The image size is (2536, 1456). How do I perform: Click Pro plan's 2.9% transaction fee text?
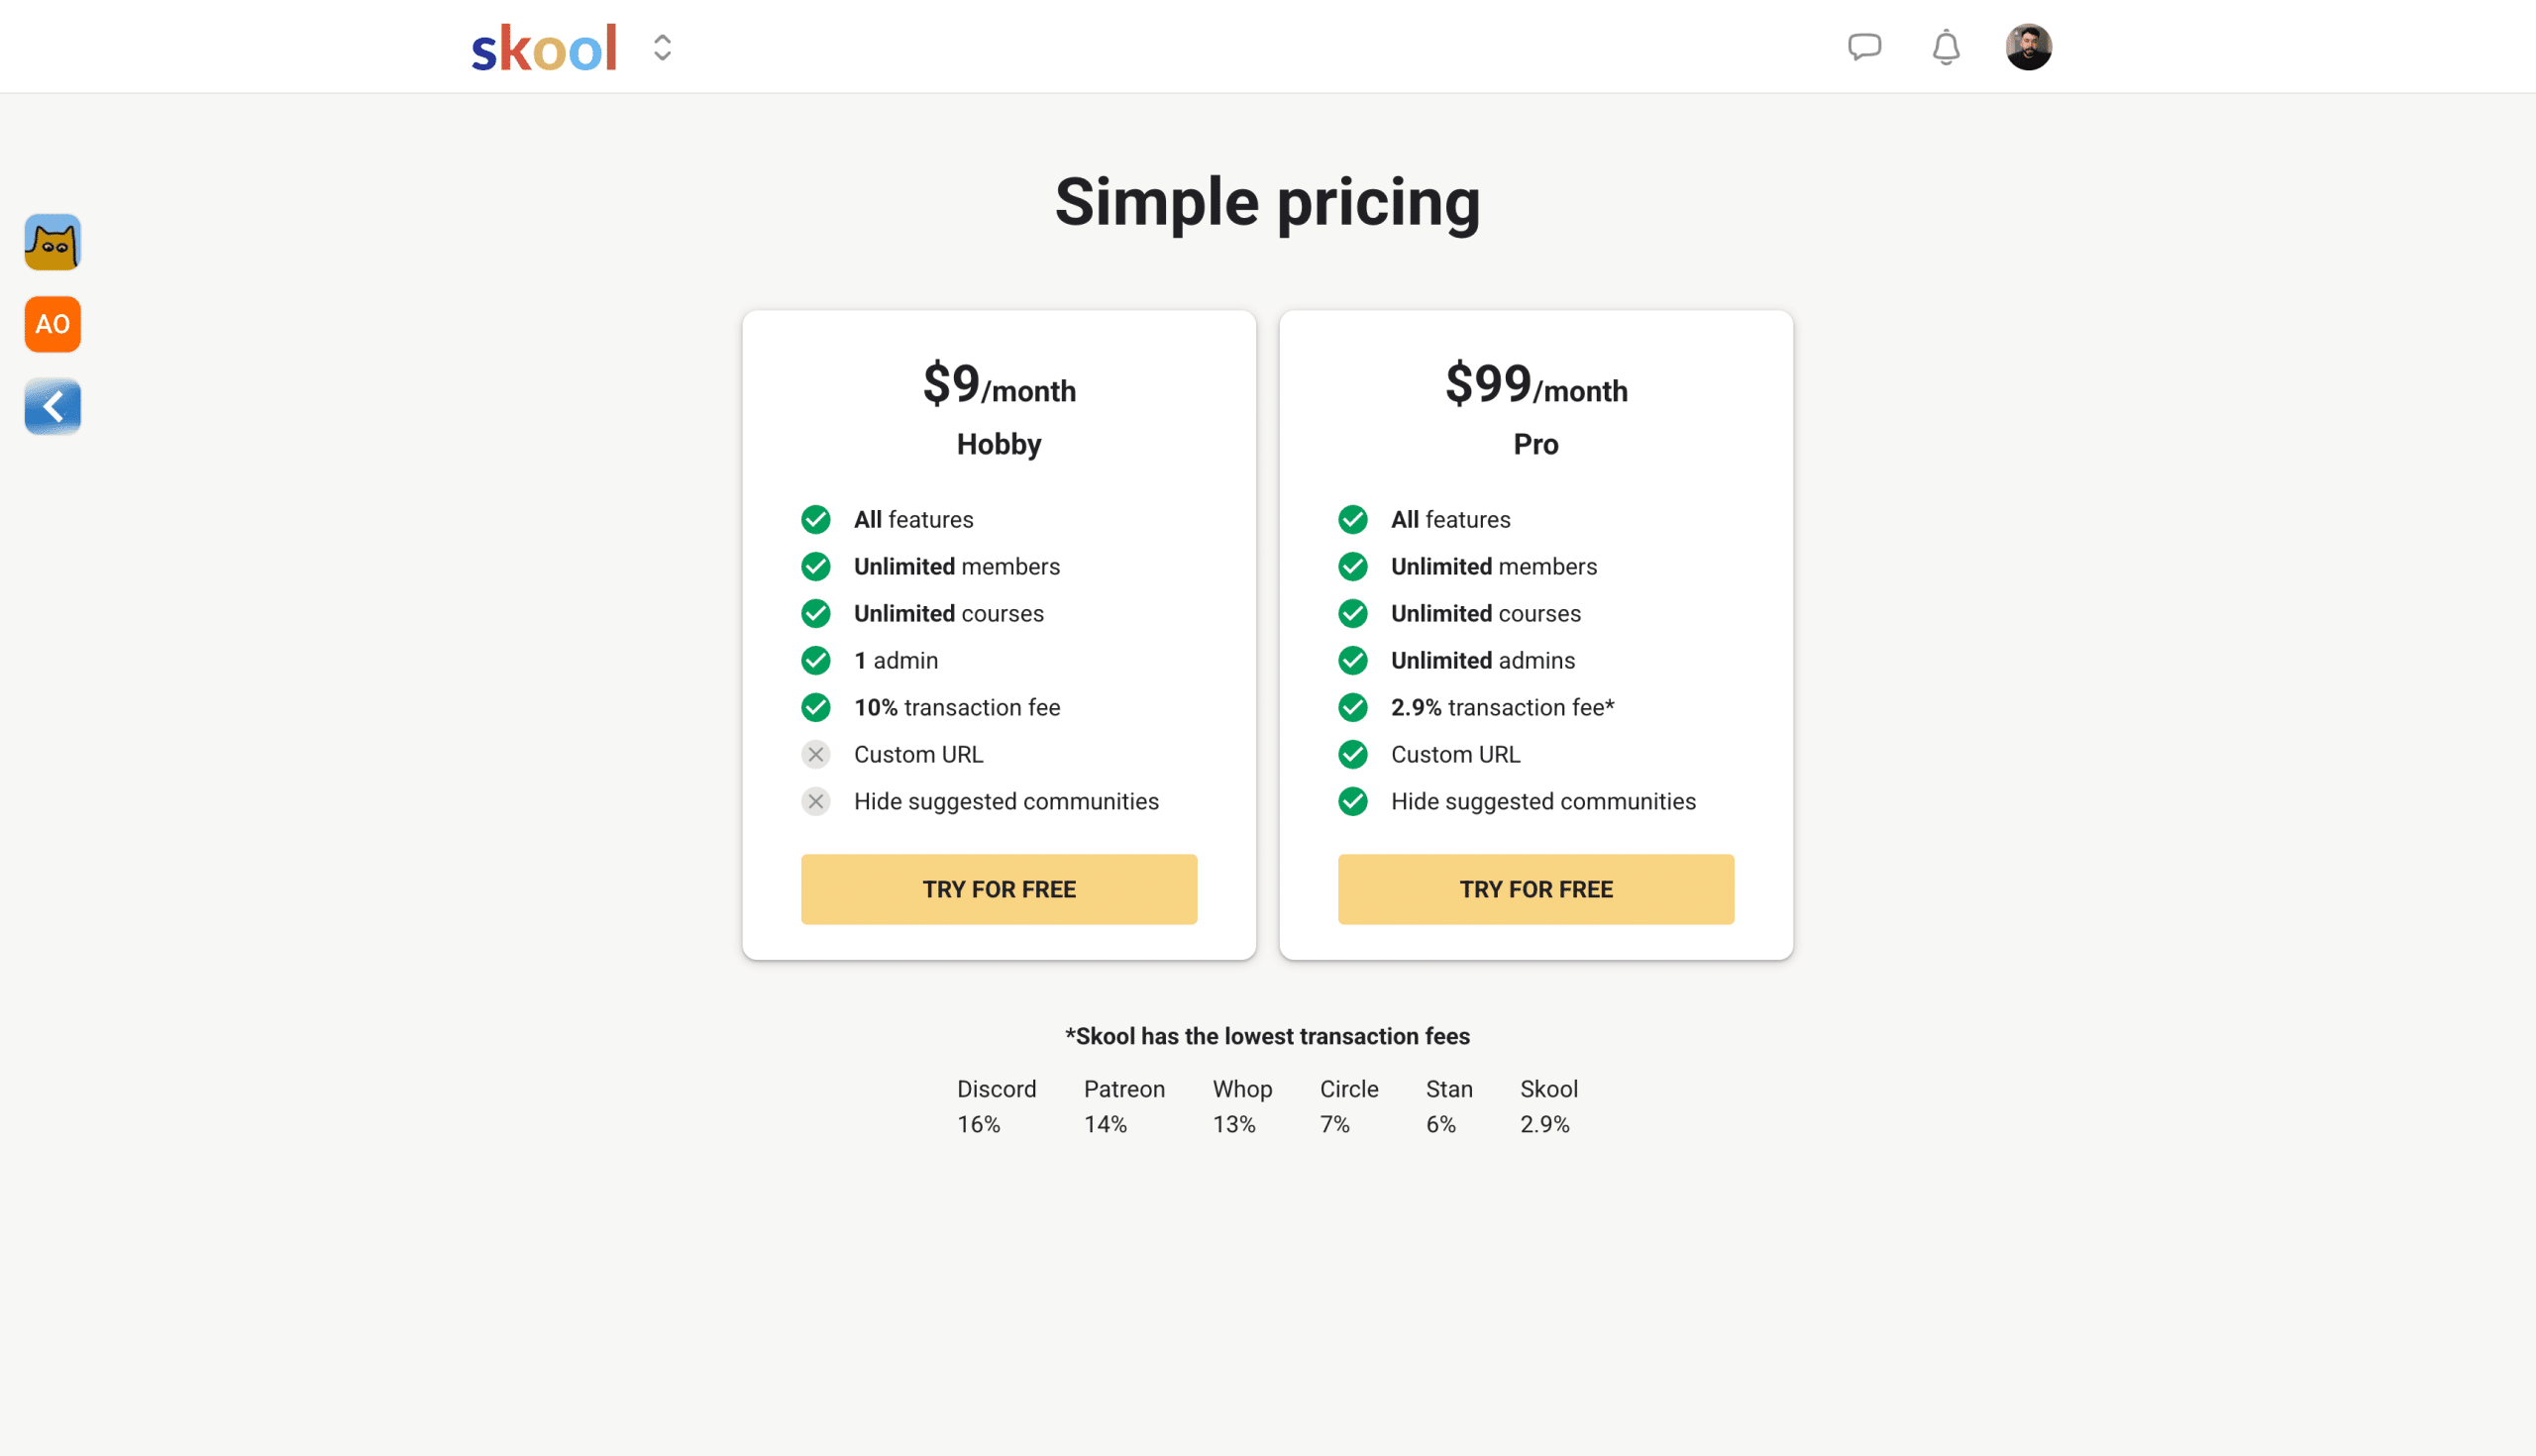[x=1502, y=708]
